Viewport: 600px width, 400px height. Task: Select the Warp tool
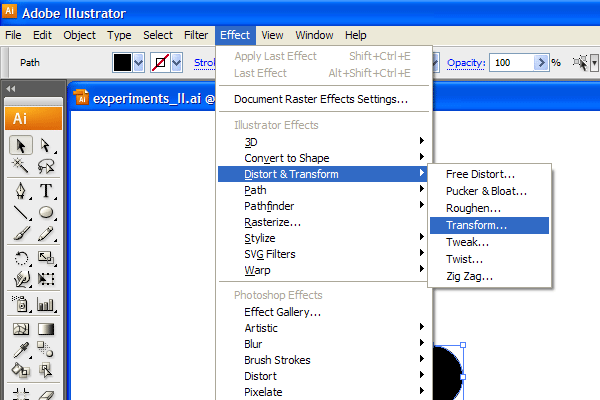21,279
